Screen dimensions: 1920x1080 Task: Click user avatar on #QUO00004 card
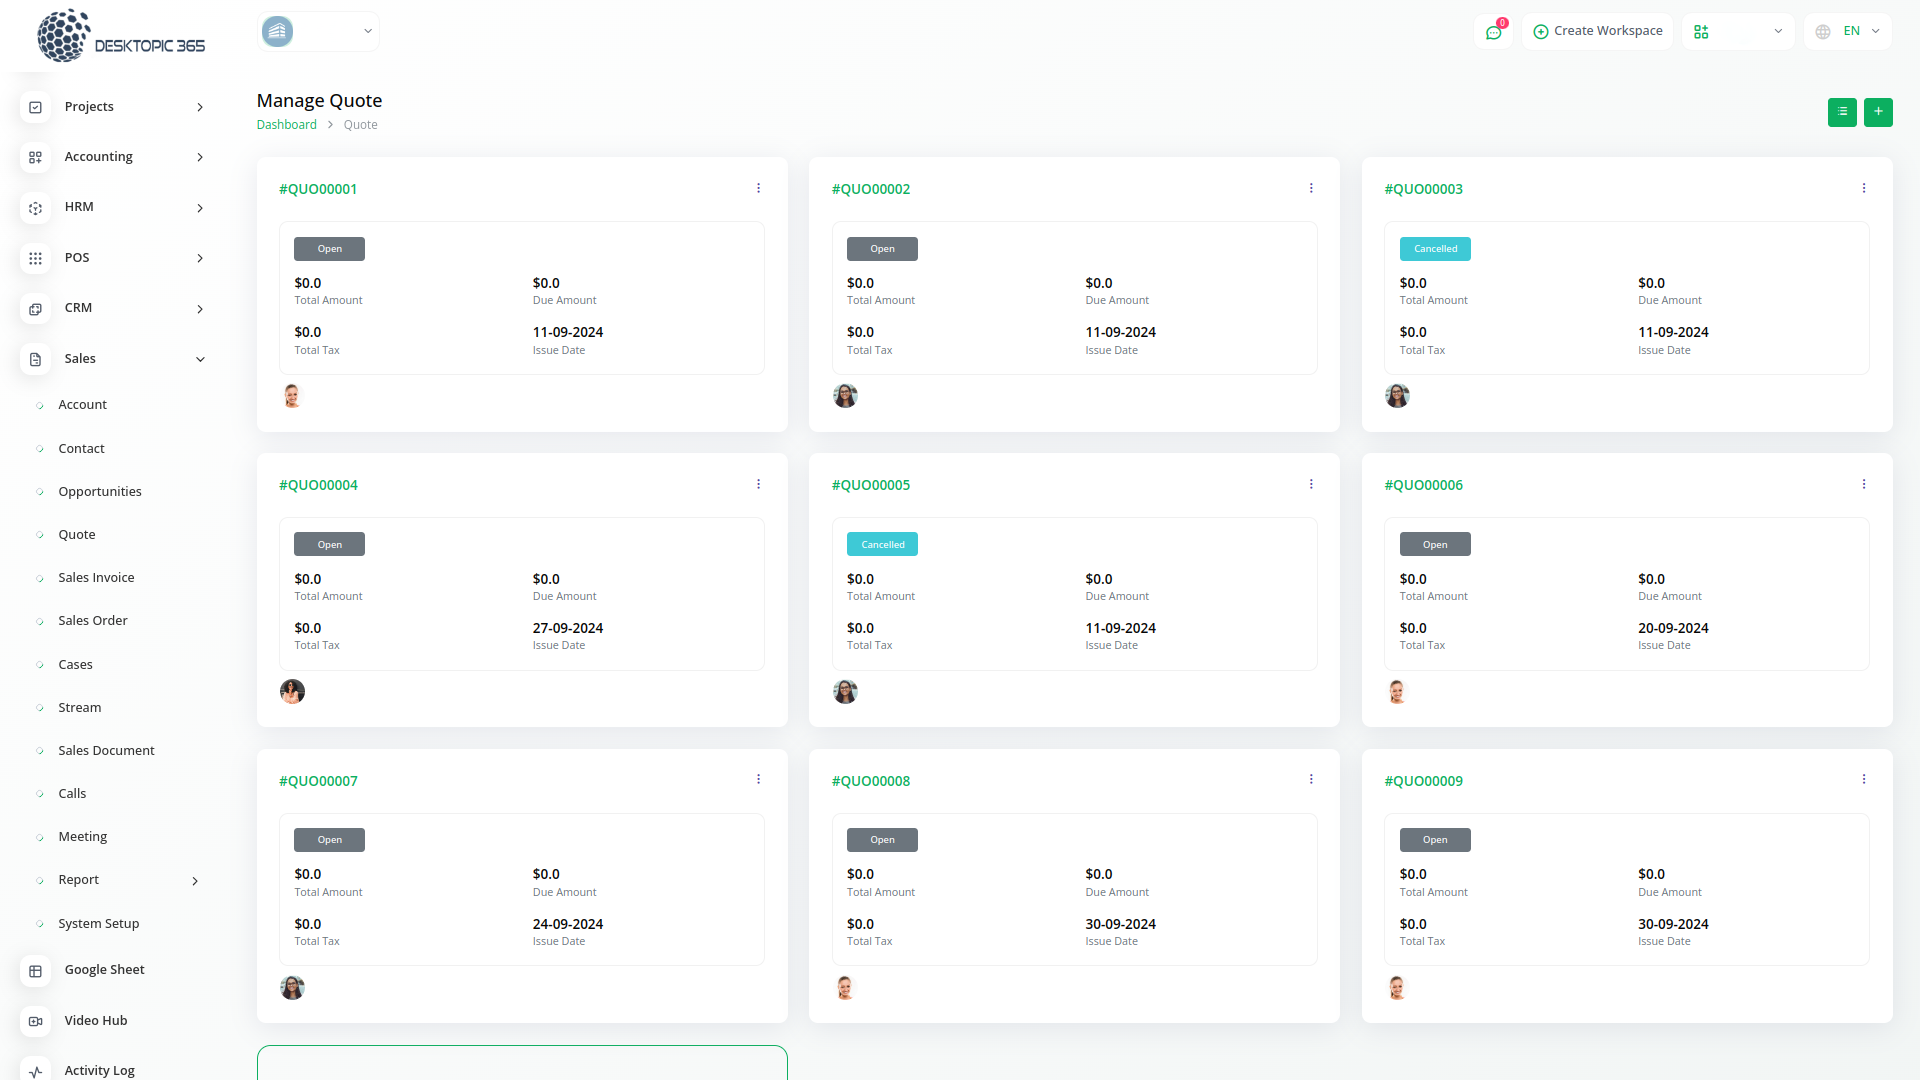(x=292, y=692)
